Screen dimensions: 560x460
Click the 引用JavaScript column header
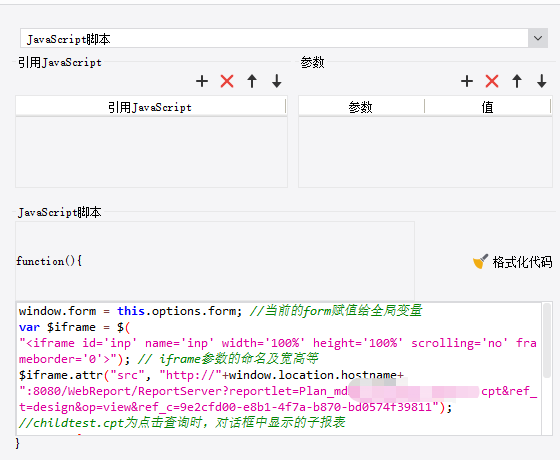(x=150, y=107)
